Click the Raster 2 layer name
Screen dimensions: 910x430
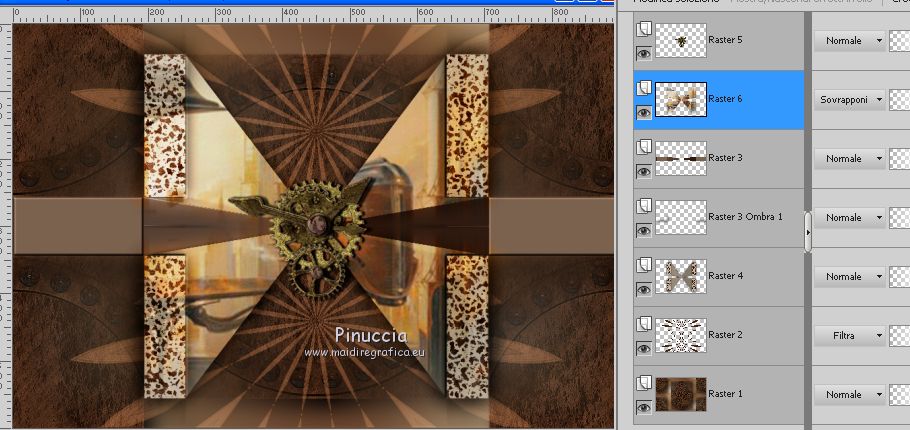(725, 335)
